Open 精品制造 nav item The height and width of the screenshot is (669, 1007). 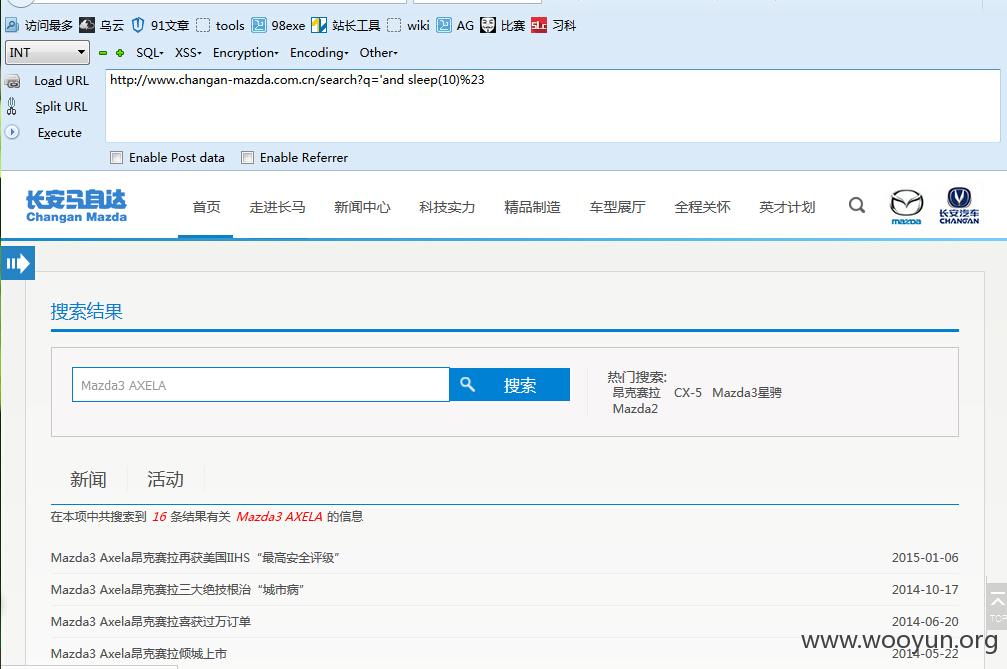click(x=532, y=207)
